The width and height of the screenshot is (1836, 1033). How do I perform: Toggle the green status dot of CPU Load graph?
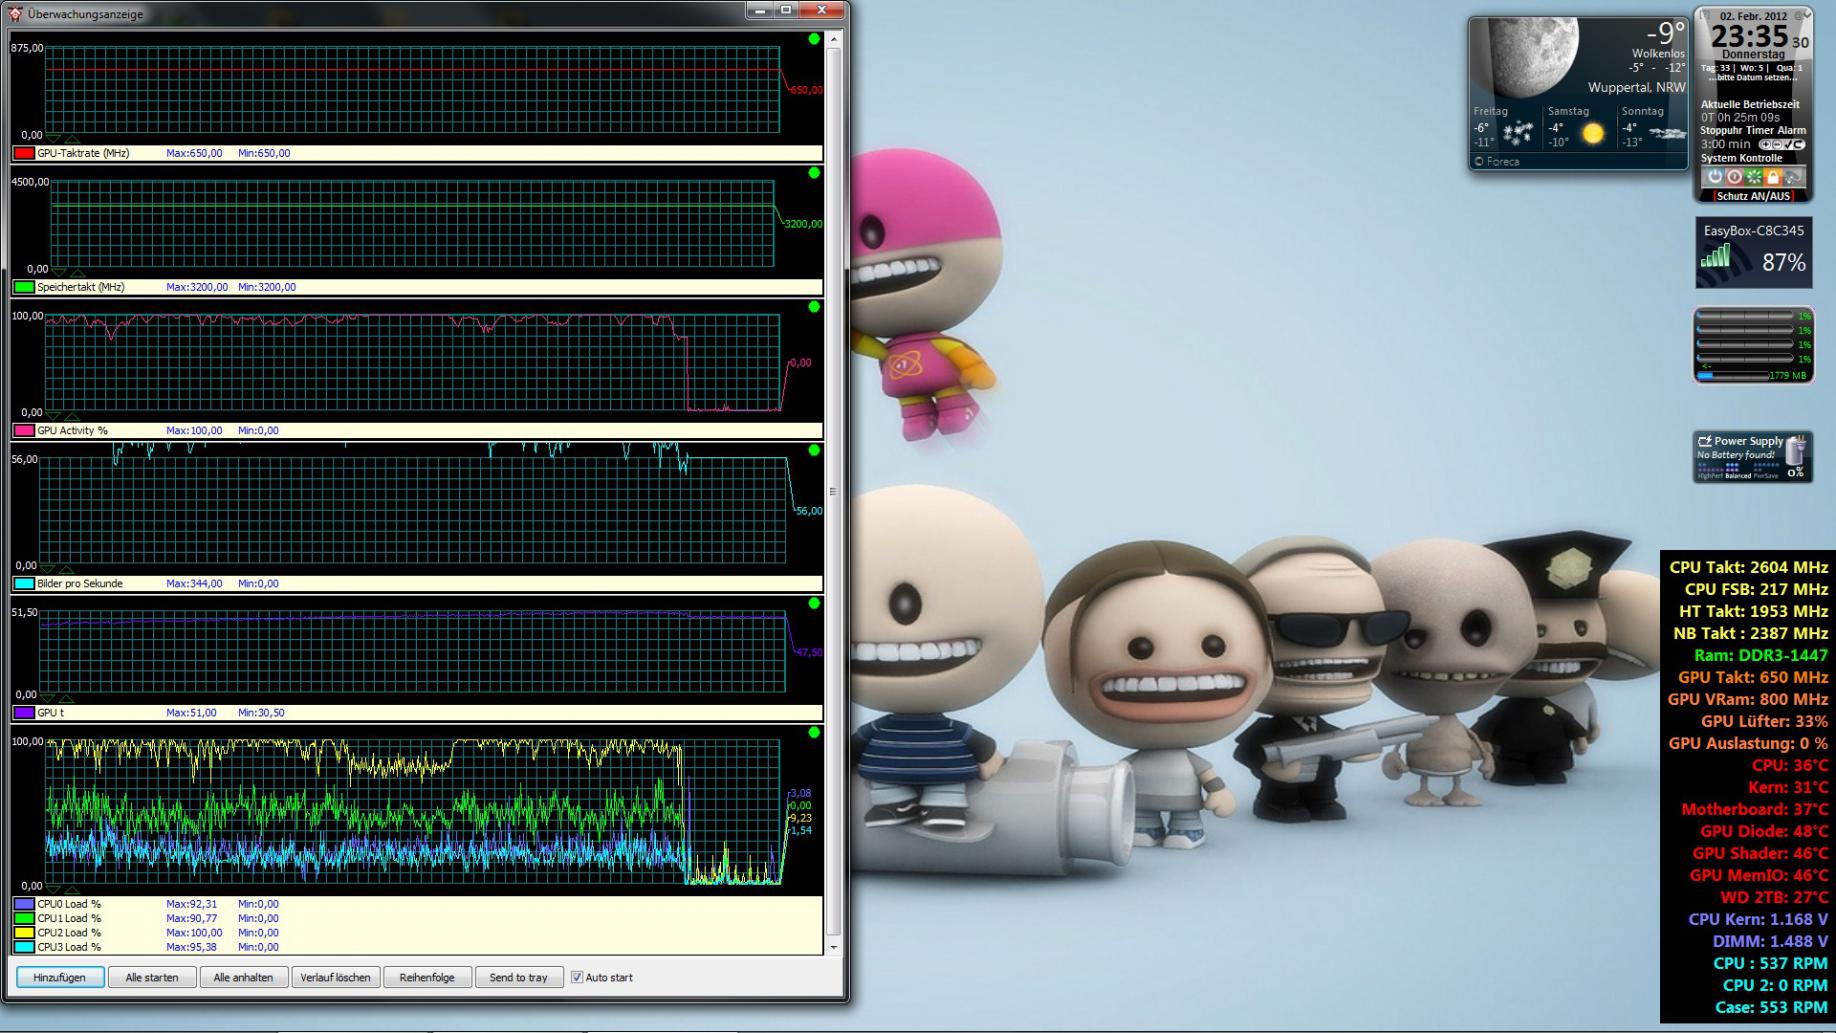(x=814, y=733)
